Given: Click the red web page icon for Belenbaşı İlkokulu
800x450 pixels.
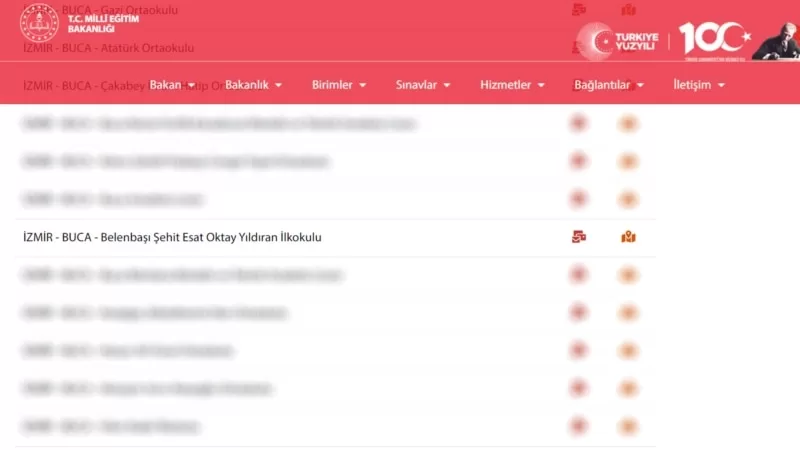Looking at the screenshot, I should coord(579,237).
